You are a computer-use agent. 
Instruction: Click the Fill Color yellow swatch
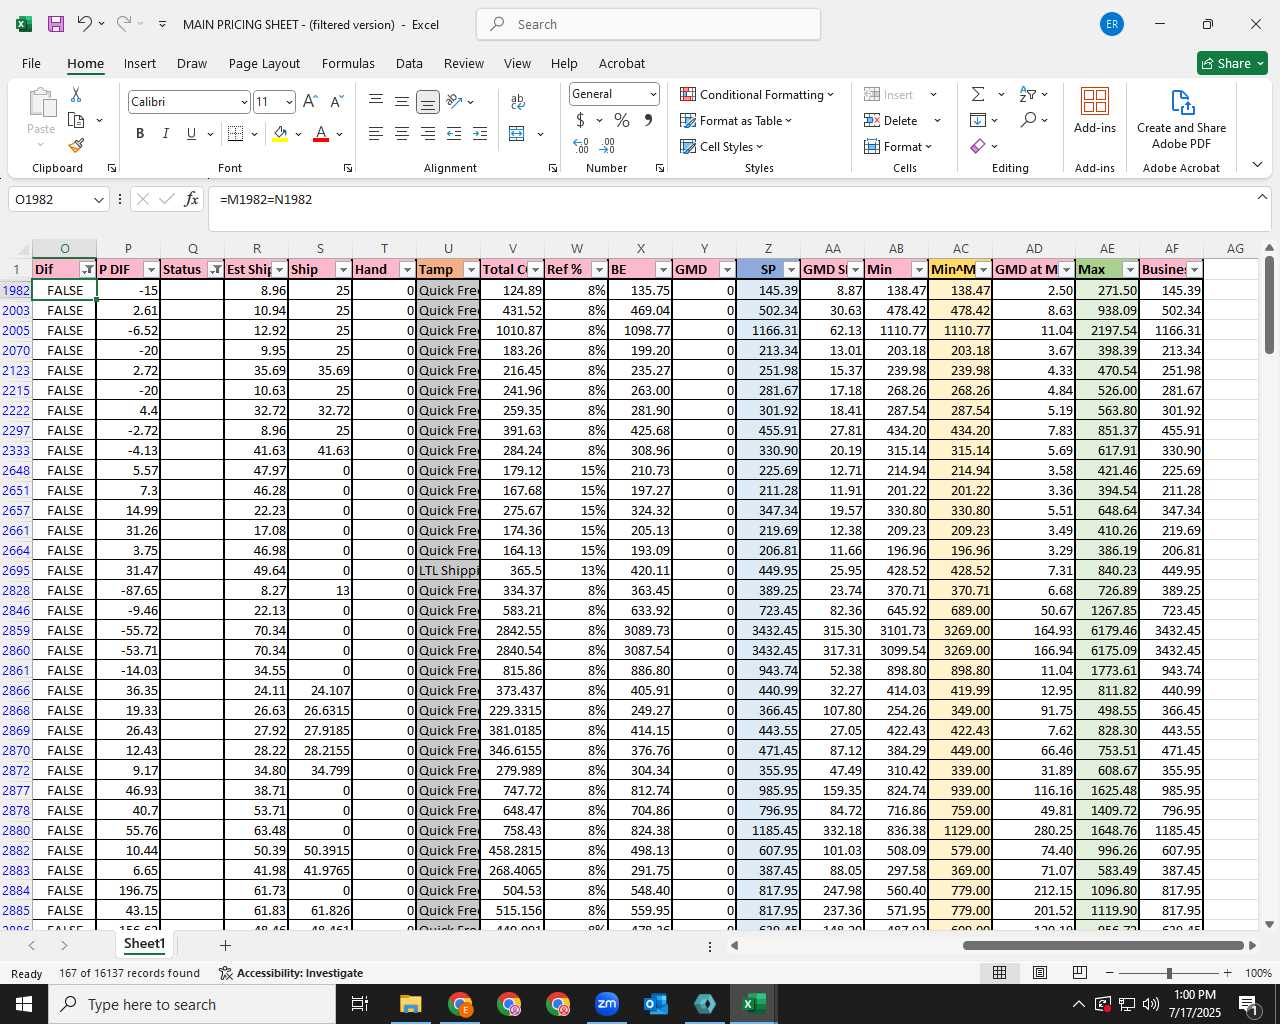tap(280, 134)
